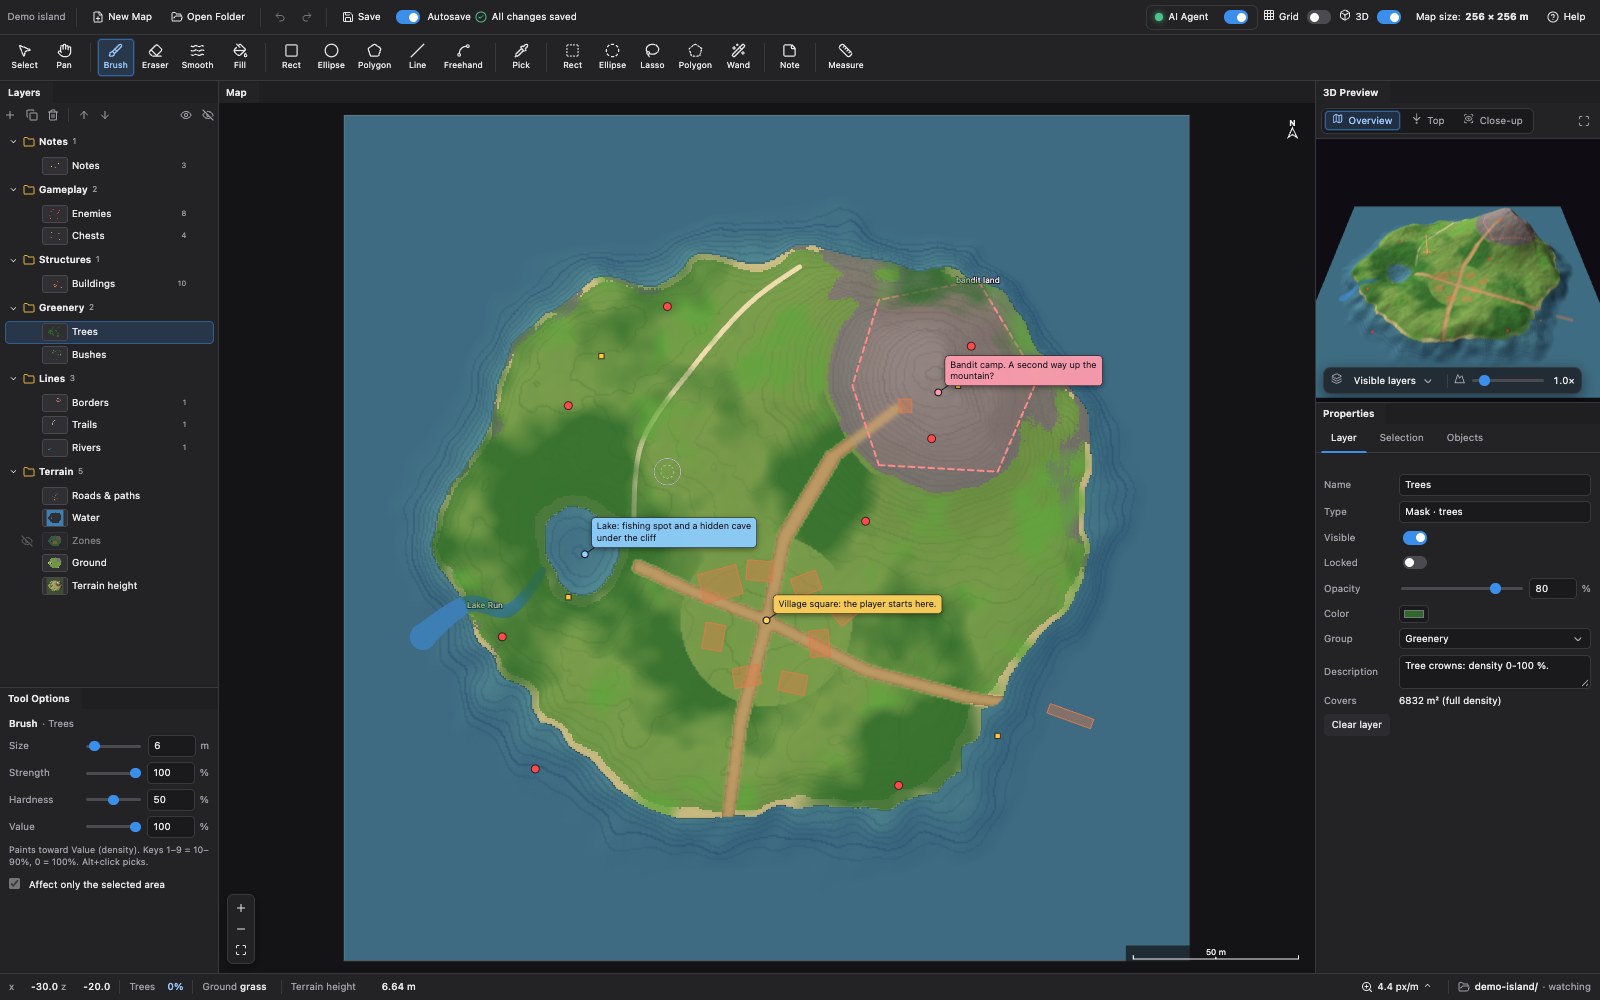
Task: Switch 3D preview to Close-up
Action: pyautogui.click(x=1493, y=121)
